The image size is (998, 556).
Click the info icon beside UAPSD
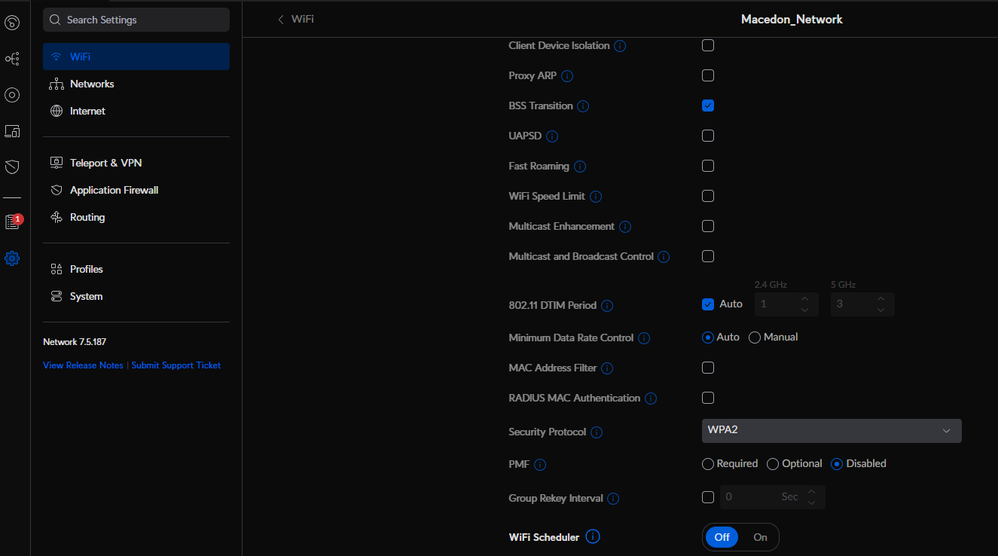[552, 136]
